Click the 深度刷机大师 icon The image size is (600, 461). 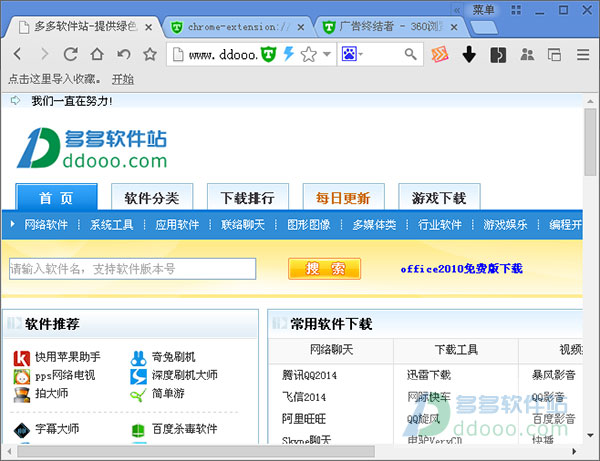[138, 377]
